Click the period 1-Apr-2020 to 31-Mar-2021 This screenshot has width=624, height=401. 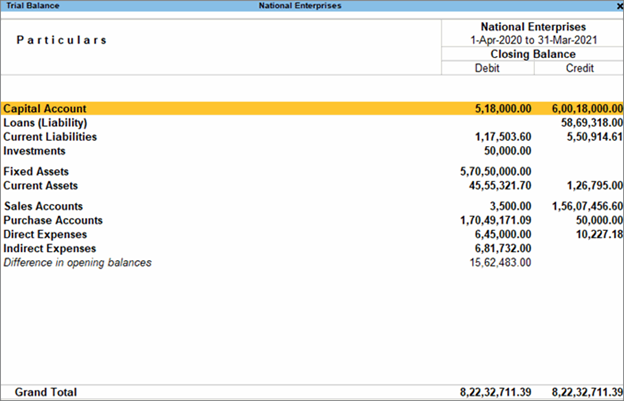pyautogui.click(x=531, y=40)
